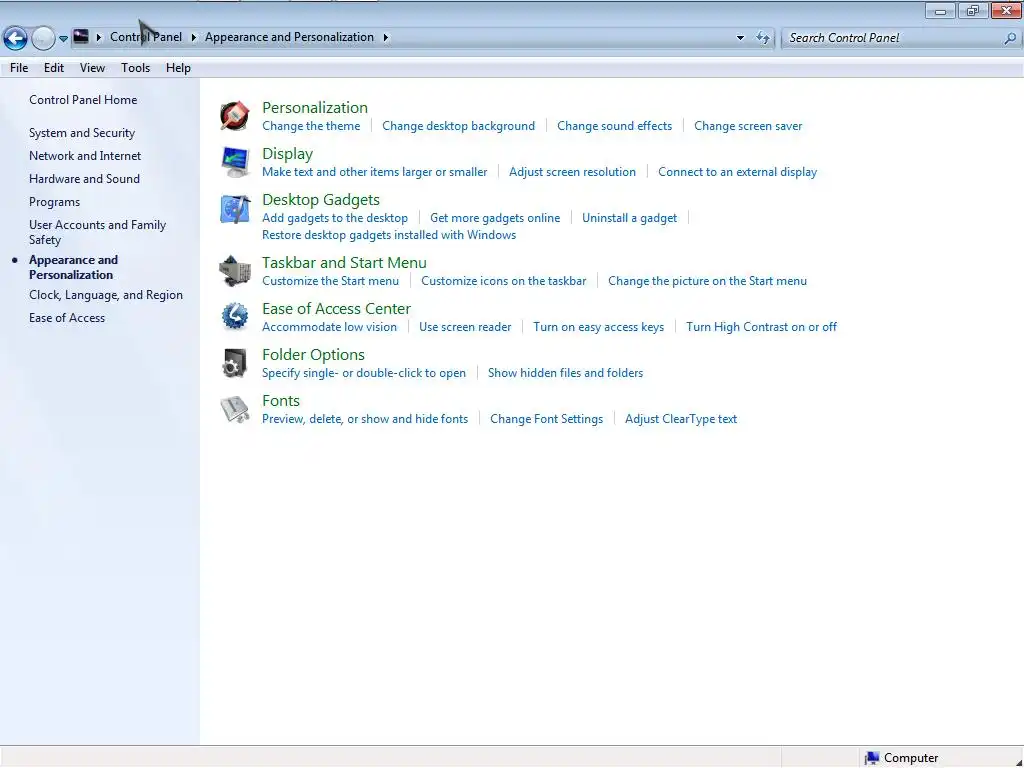Click the Taskbar and Start Menu icon
Screen dimensions: 1024x768
pos(234,271)
